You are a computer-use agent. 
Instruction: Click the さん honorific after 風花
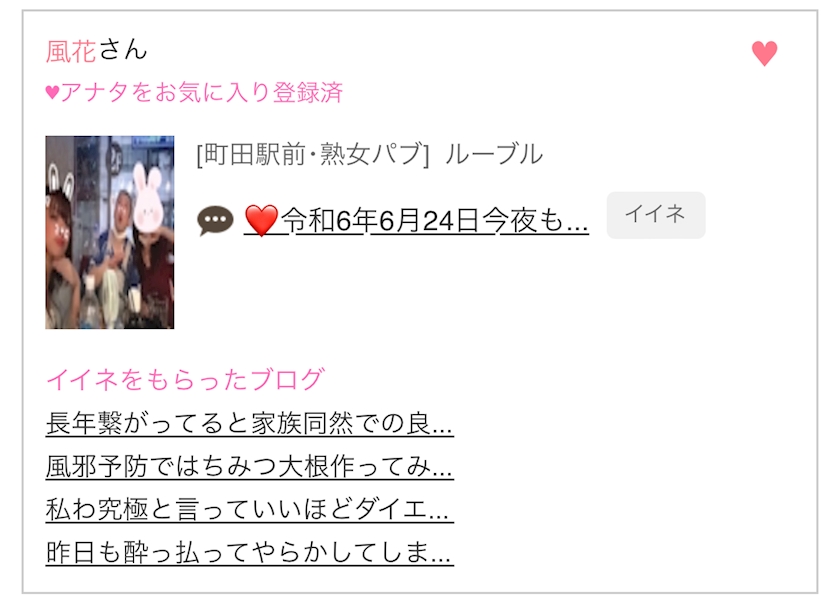coord(123,51)
